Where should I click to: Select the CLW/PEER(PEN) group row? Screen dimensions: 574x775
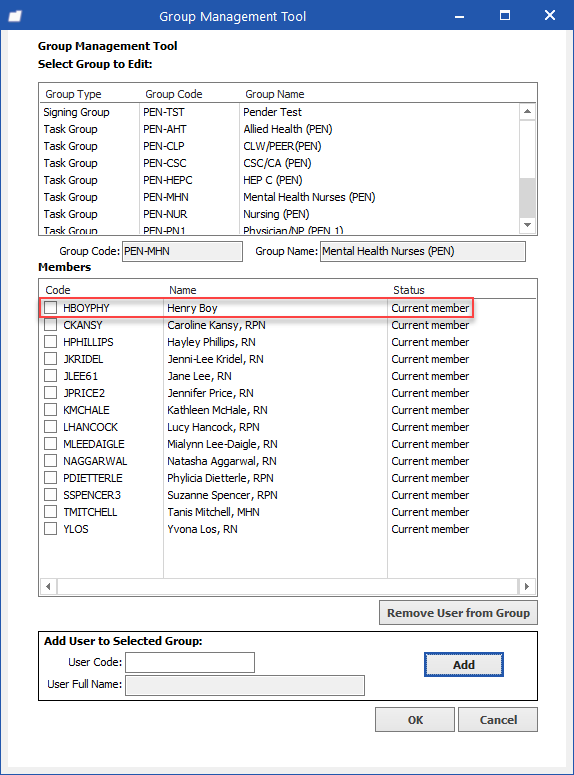pyautogui.click(x=279, y=146)
